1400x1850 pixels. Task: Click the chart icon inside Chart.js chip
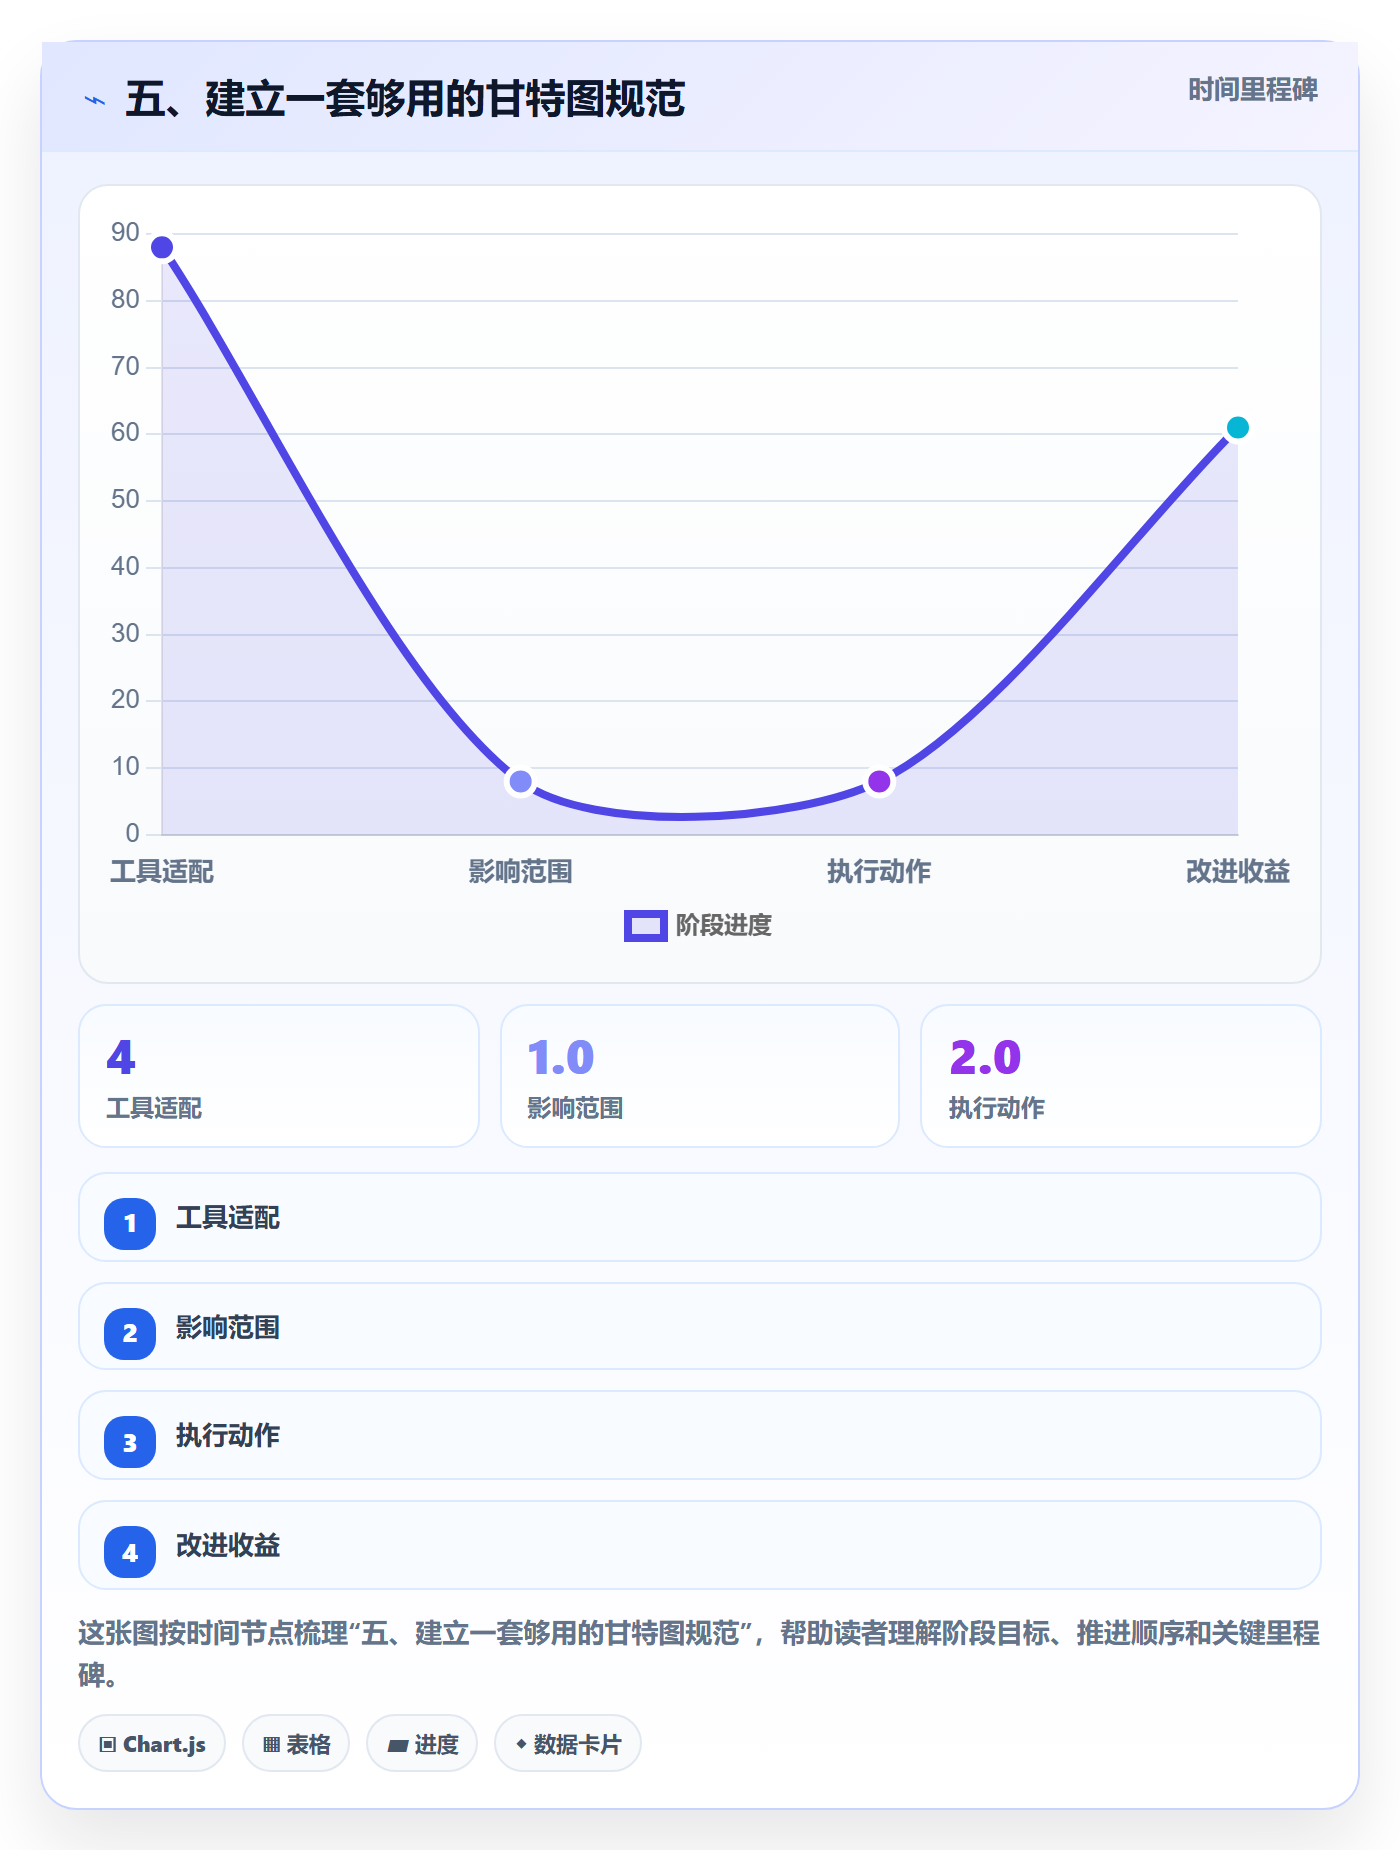[108, 1745]
